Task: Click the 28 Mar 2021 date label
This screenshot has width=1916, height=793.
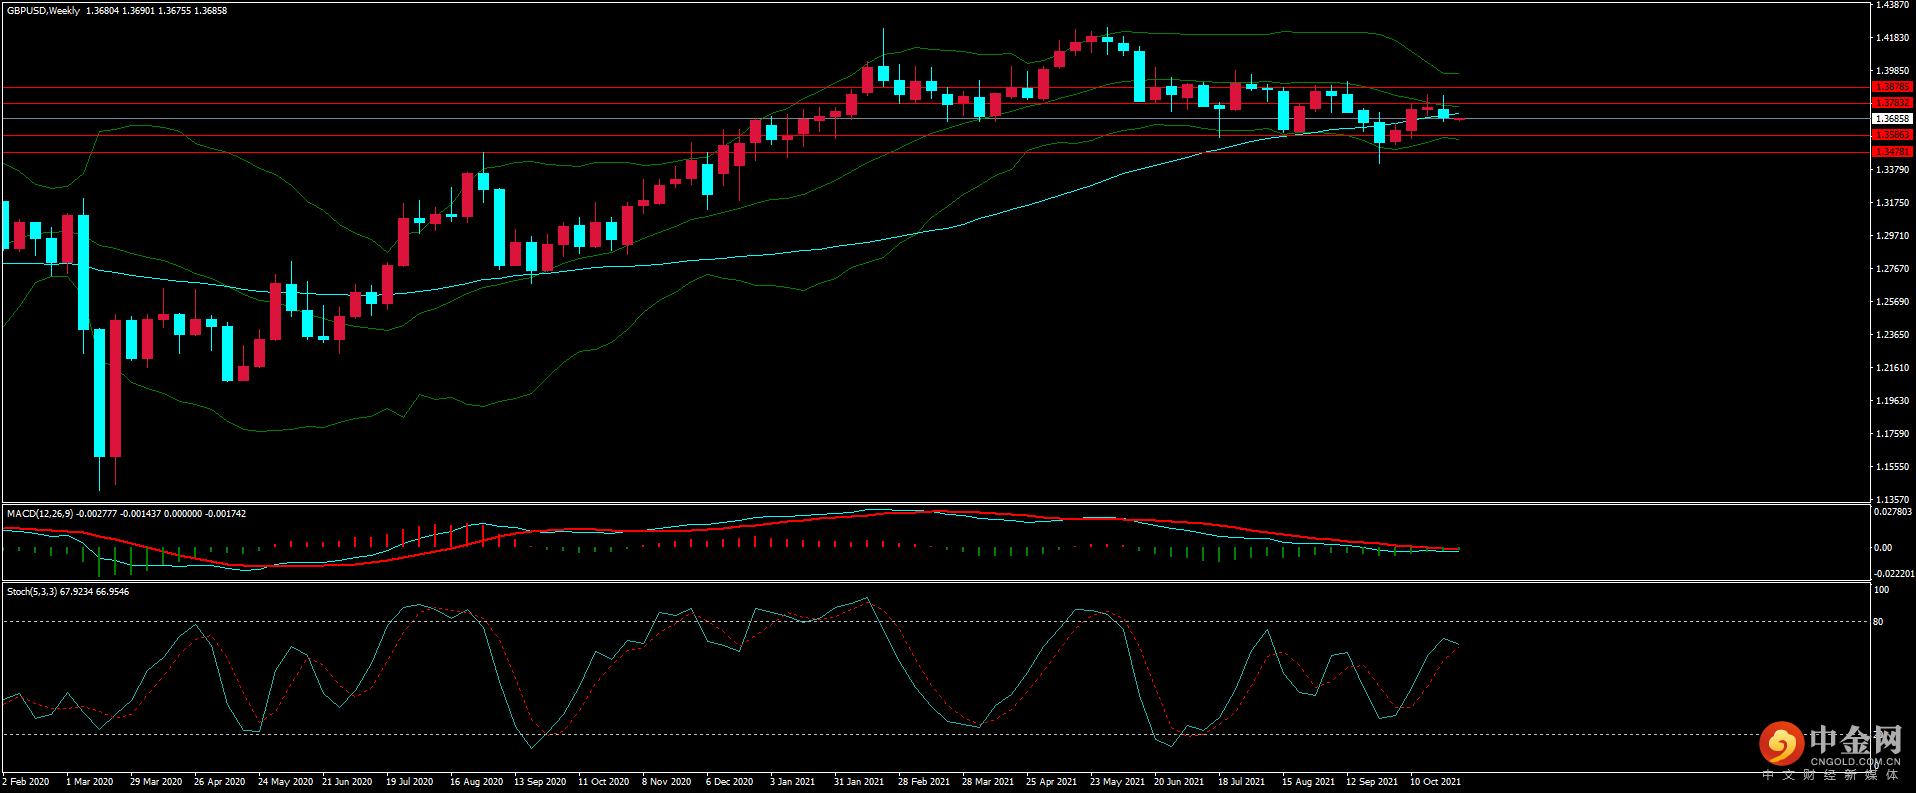Action: tap(988, 782)
